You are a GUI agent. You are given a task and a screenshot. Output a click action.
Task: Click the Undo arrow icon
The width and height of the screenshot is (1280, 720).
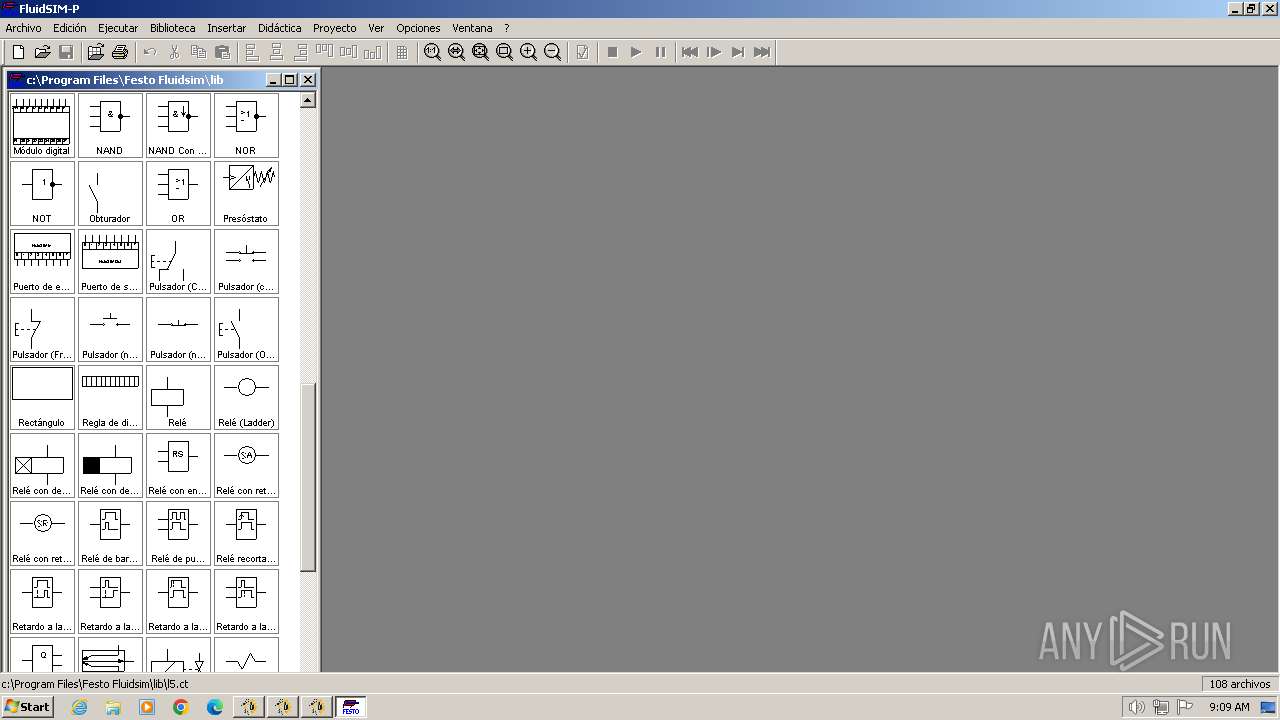pyautogui.click(x=150, y=52)
